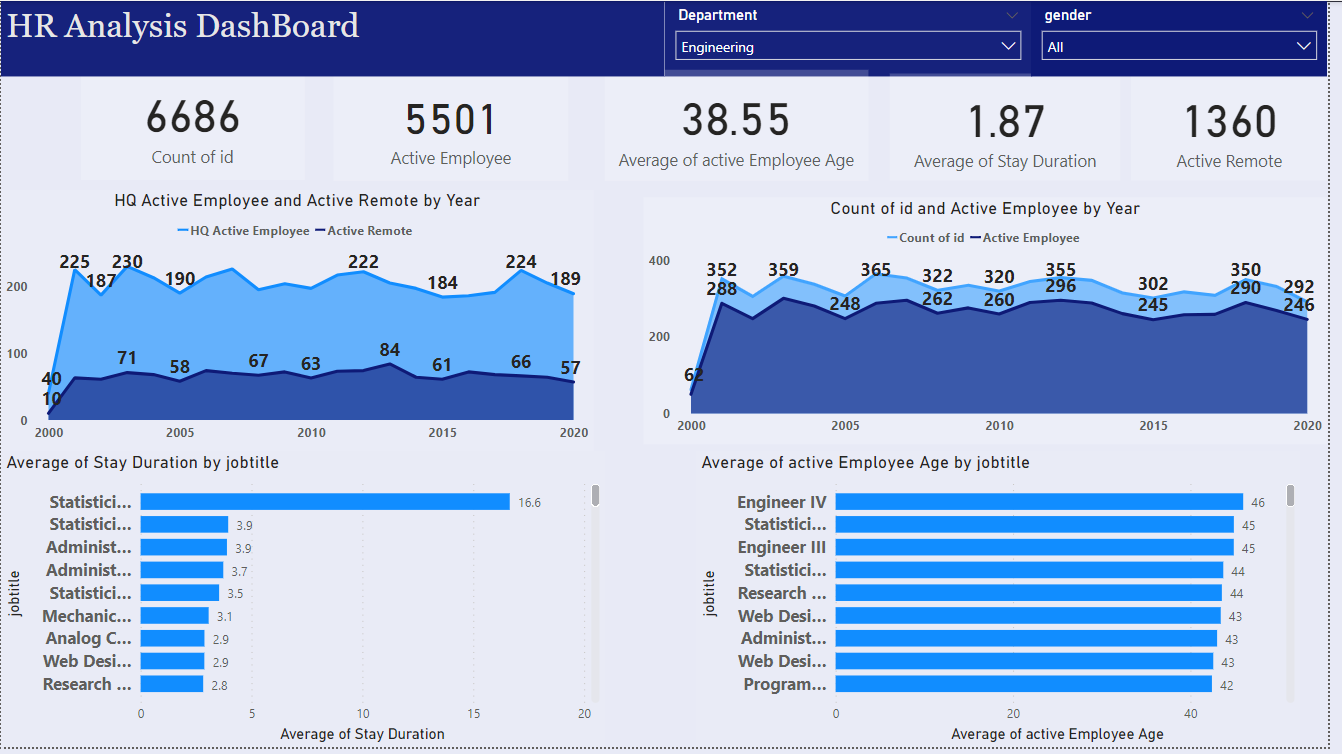Collapse the Department slicer header chevron
The height and width of the screenshot is (754, 1342).
[1011, 14]
